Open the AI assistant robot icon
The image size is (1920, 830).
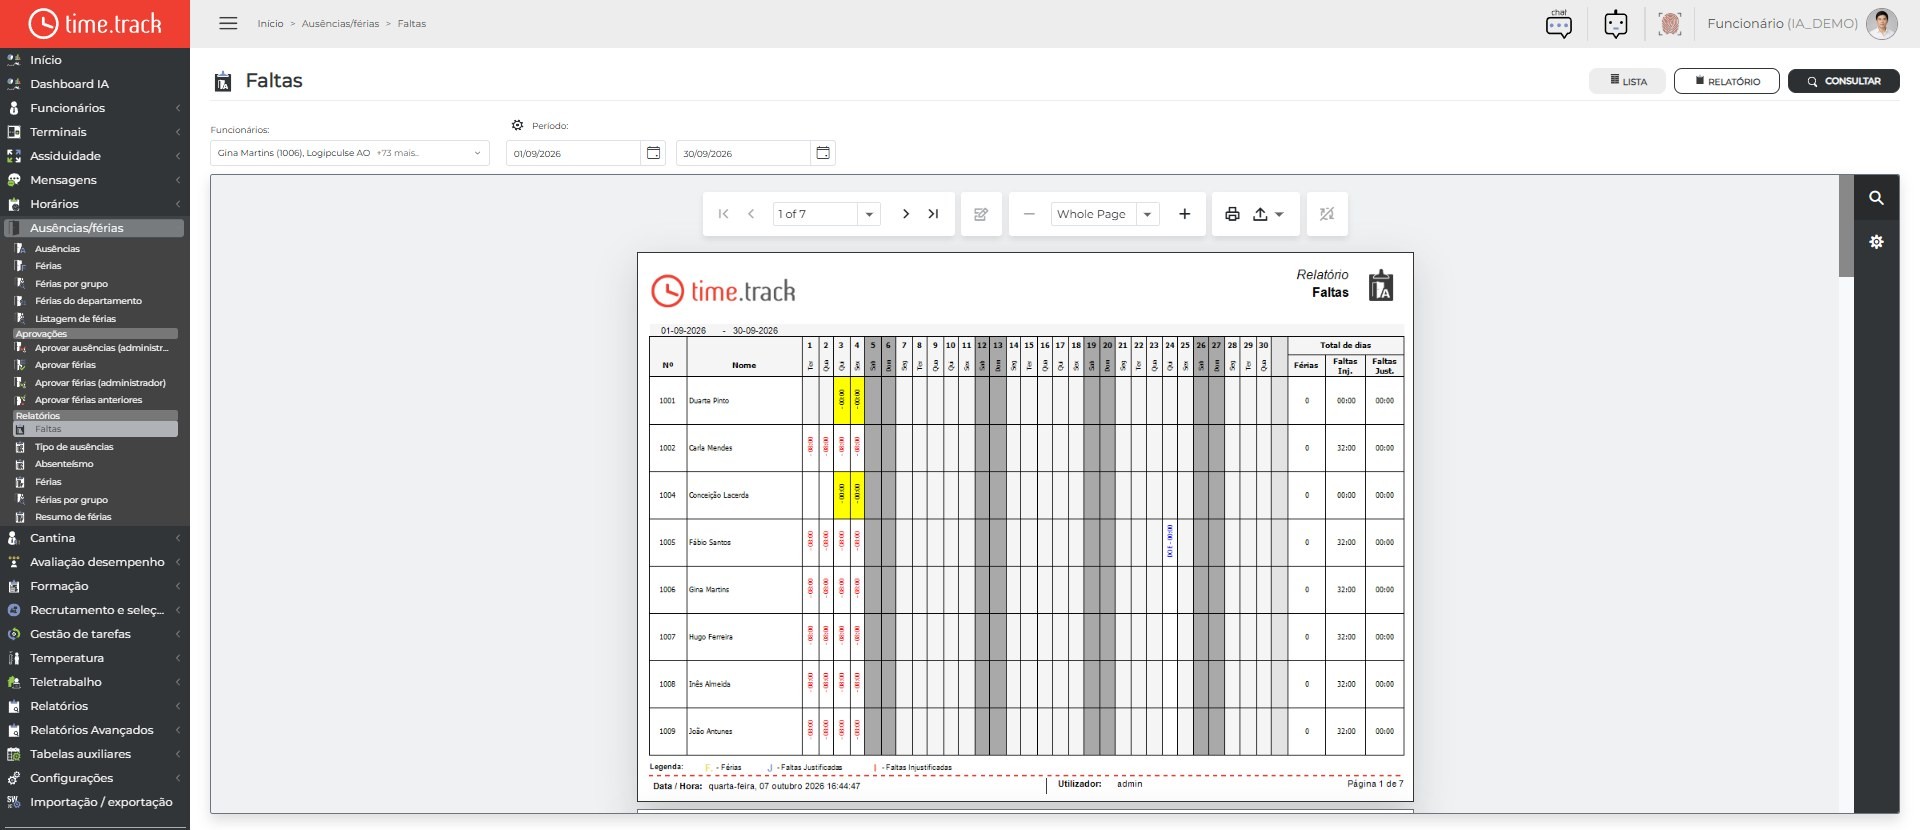click(x=1616, y=24)
